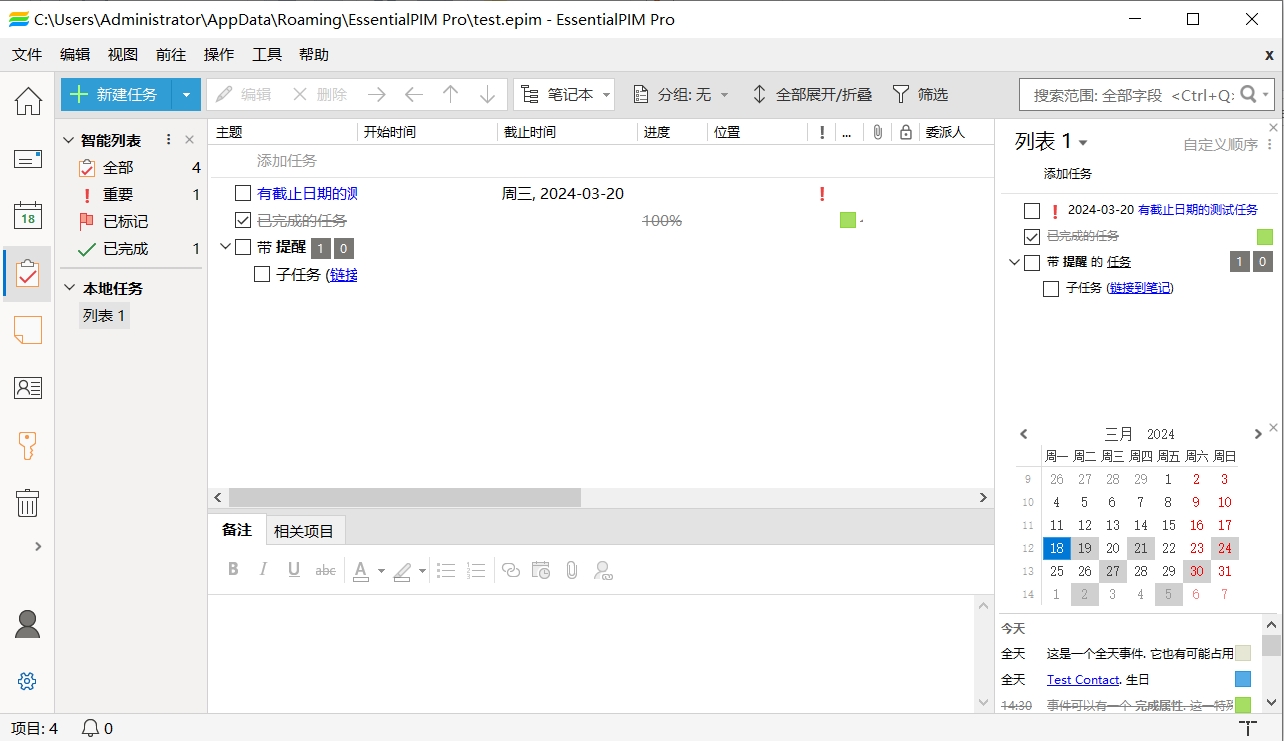Open the Contacts module in sidebar
Viewport: 1284px width, 741px height.
pyautogui.click(x=28, y=388)
